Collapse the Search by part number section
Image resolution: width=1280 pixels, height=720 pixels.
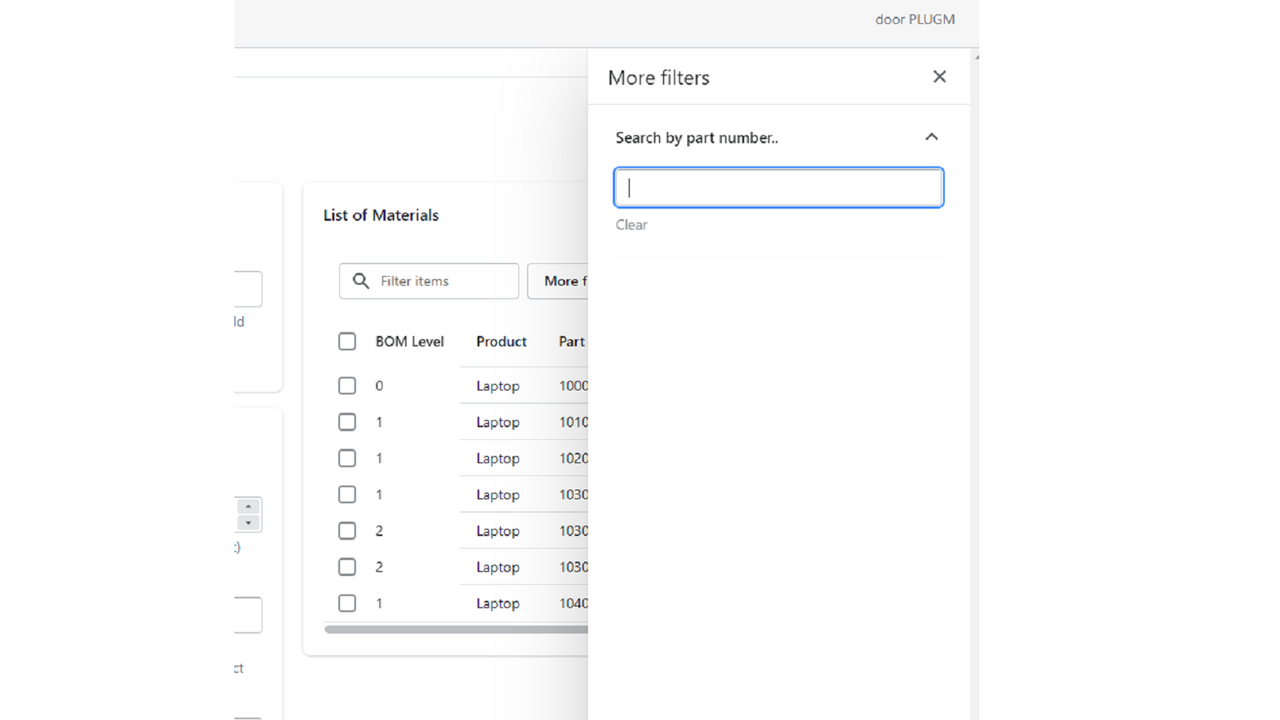(931, 137)
